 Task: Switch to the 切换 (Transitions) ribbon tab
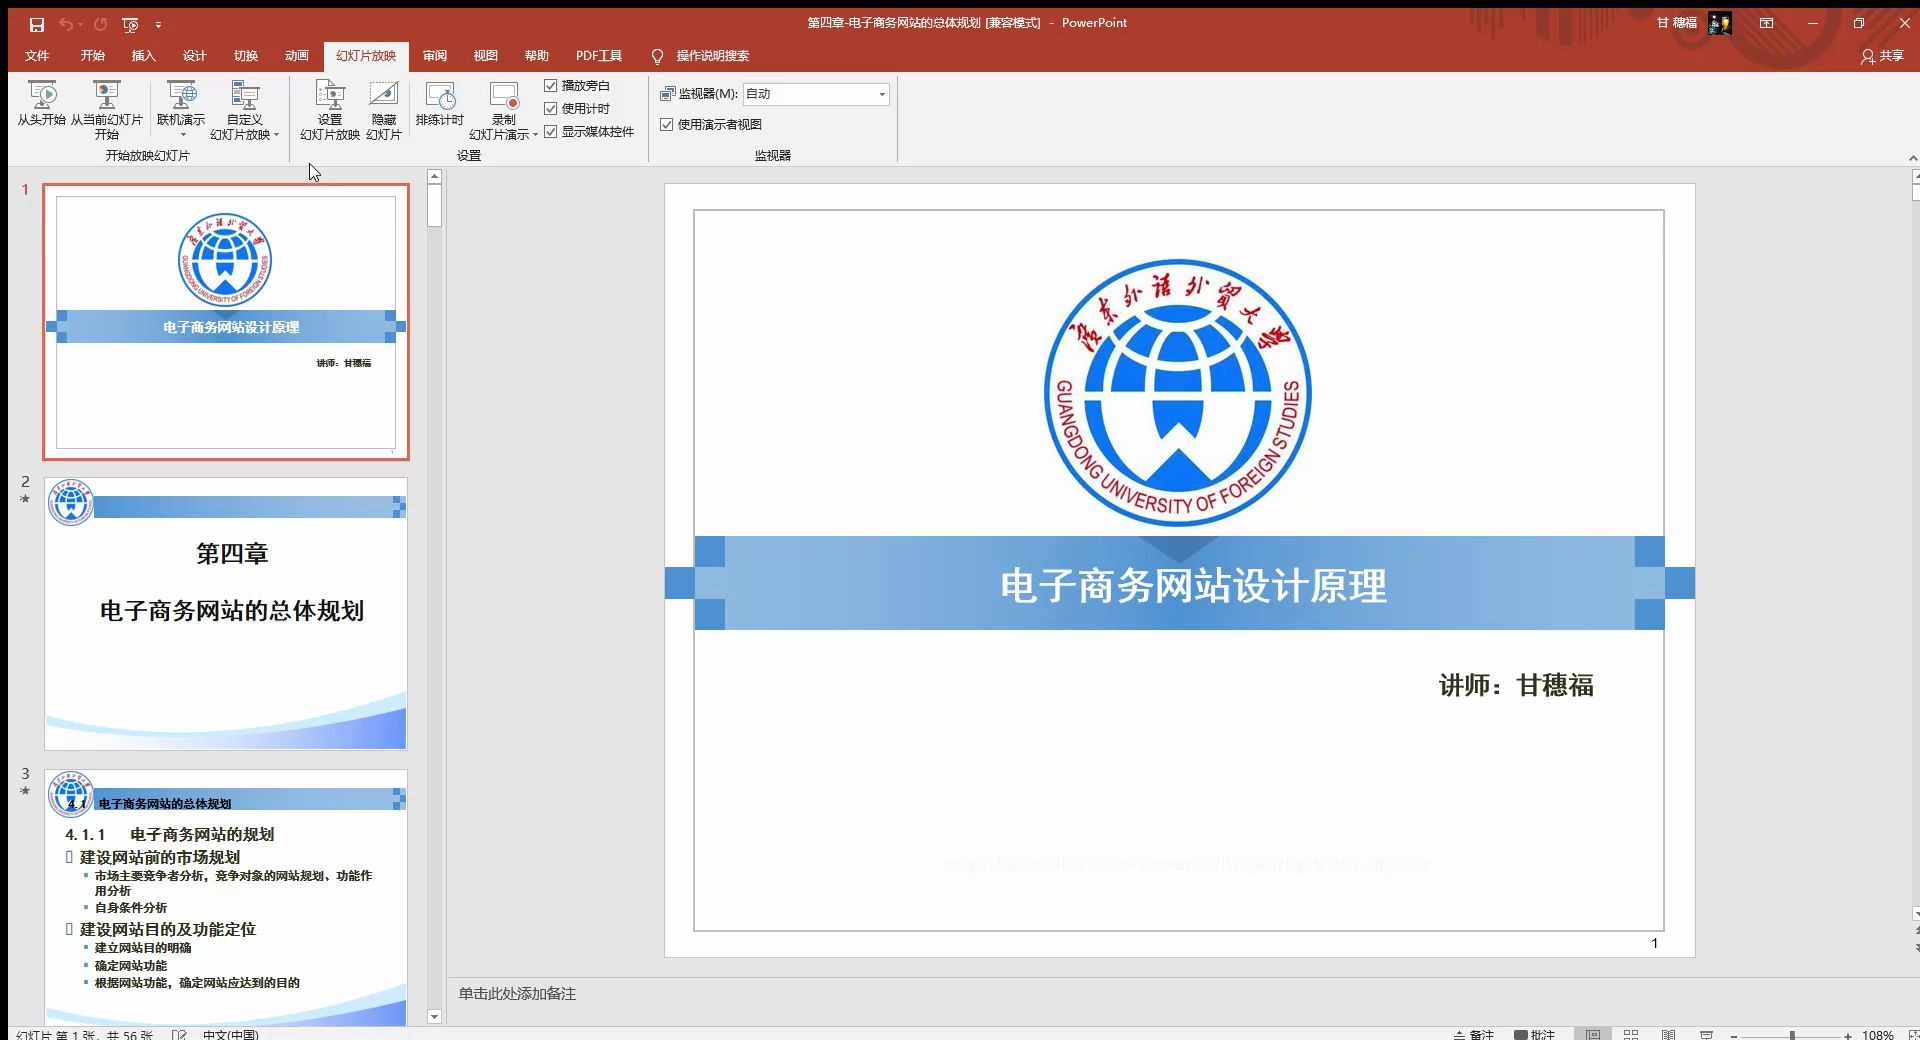[246, 56]
